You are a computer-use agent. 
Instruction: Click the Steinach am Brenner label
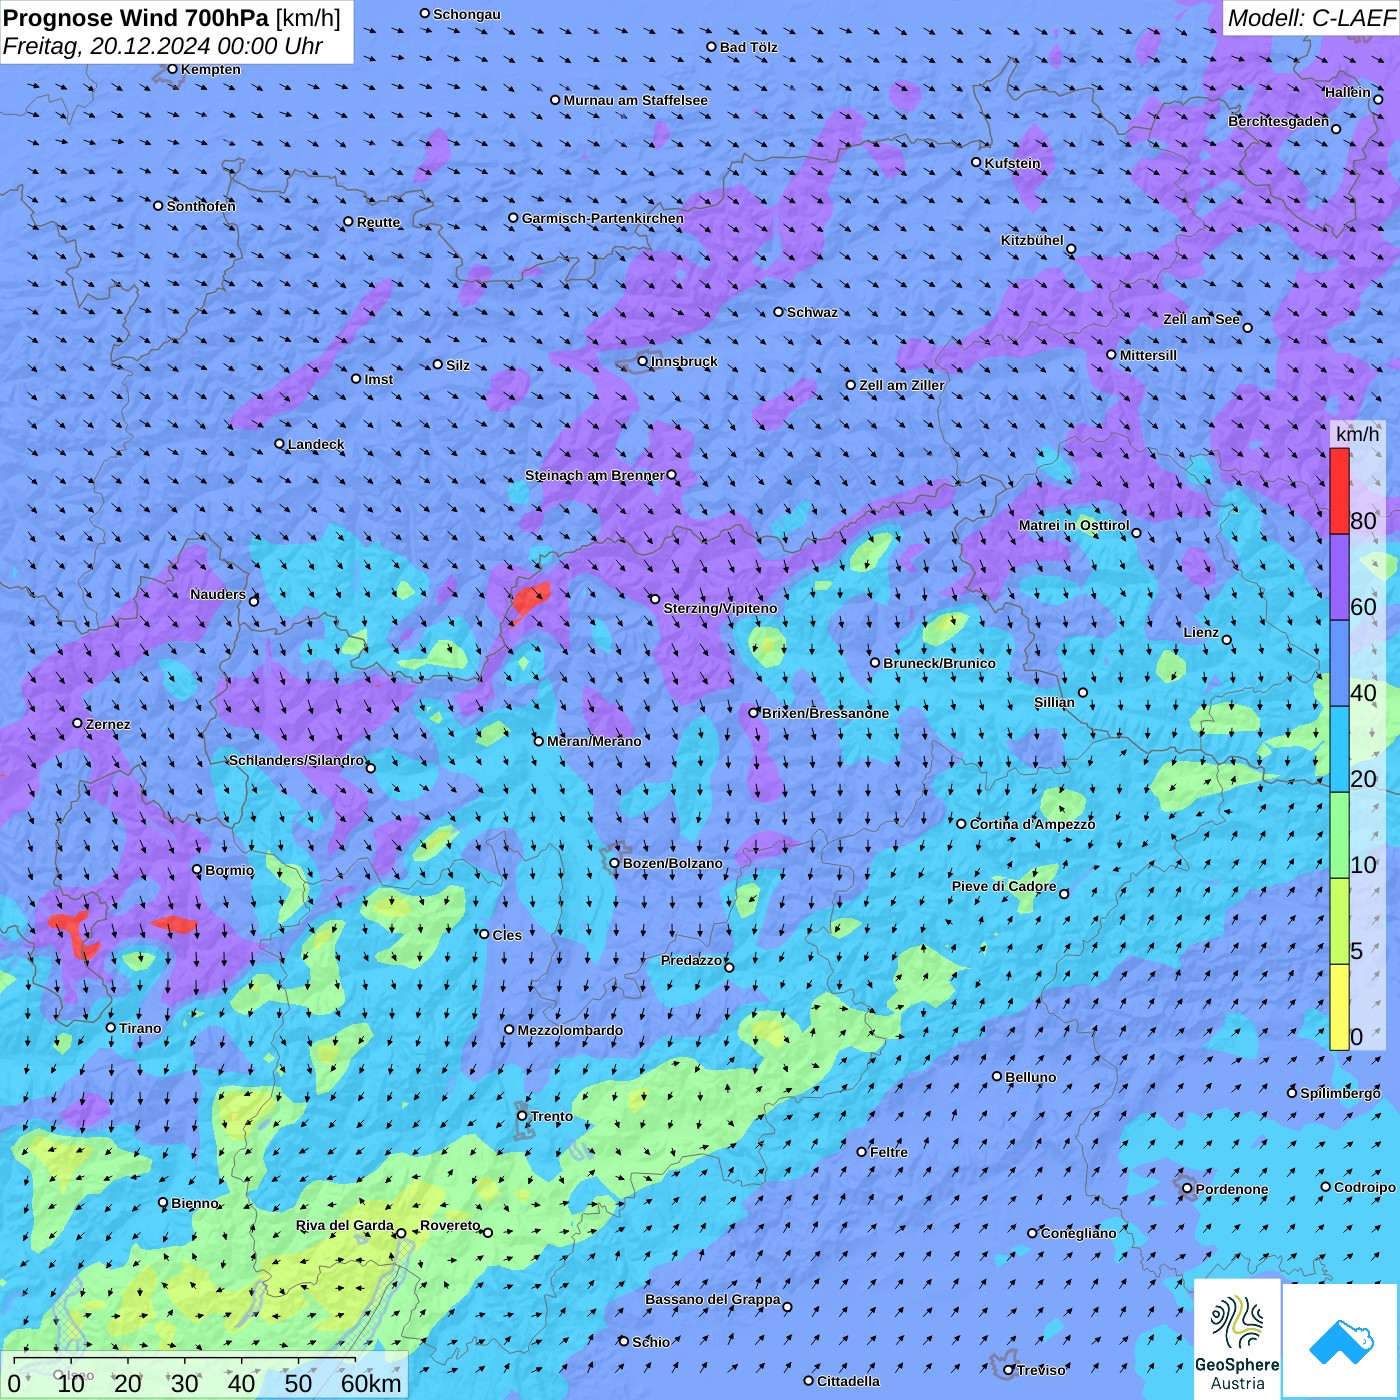tap(594, 475)
